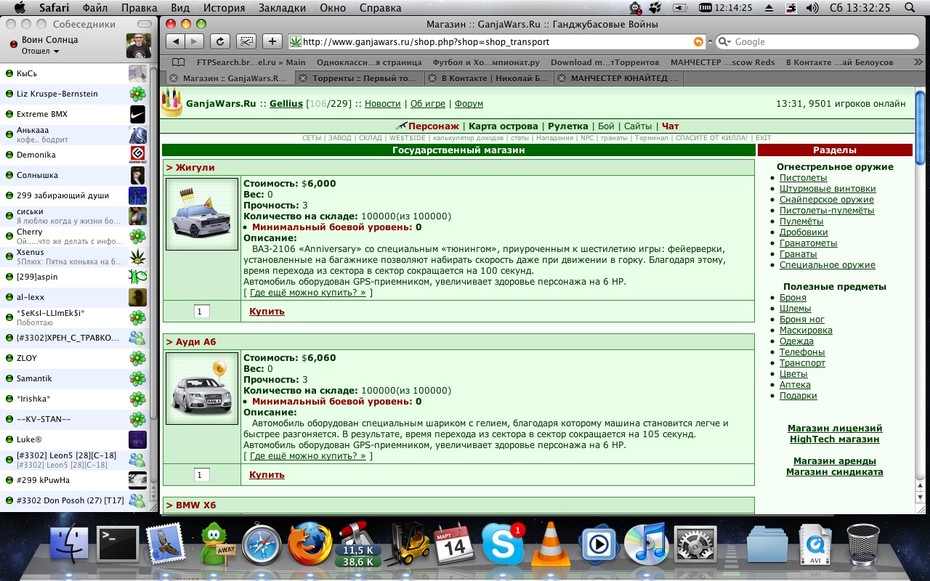Open Safari compass icon in the dock

tap(262, 544)
